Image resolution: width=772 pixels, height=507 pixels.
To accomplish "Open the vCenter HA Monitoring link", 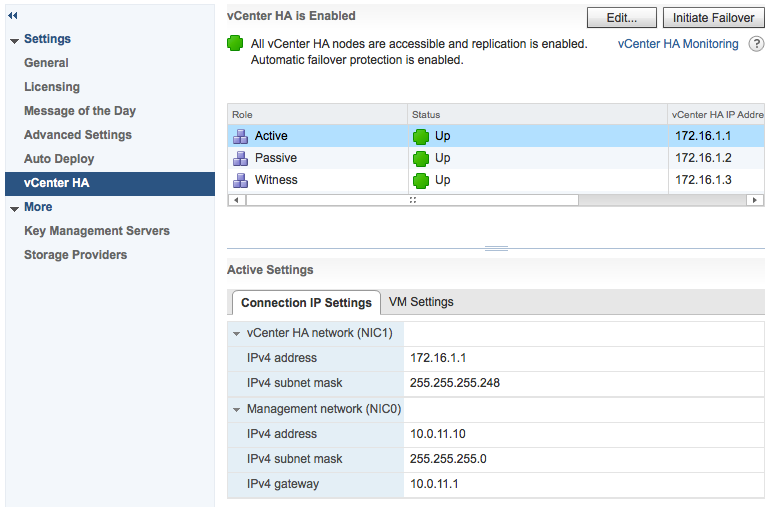I will (678, 44).
